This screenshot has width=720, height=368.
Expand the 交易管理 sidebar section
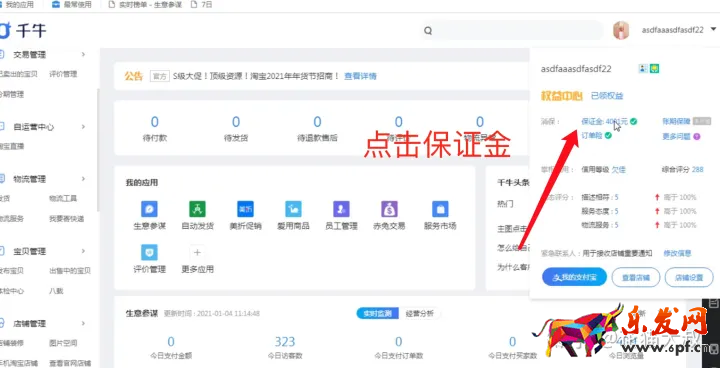click(84, 54)
